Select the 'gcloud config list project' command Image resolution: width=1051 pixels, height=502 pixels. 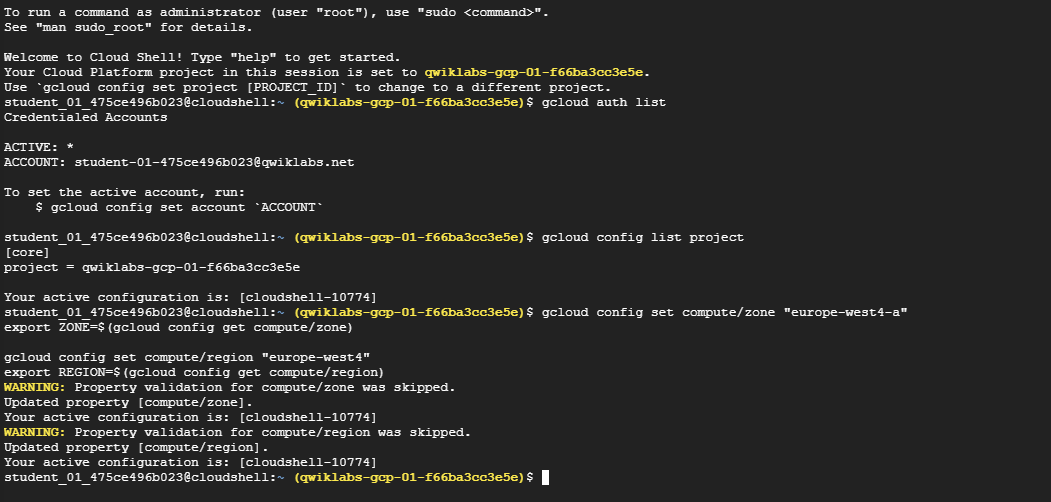(642, 237)
